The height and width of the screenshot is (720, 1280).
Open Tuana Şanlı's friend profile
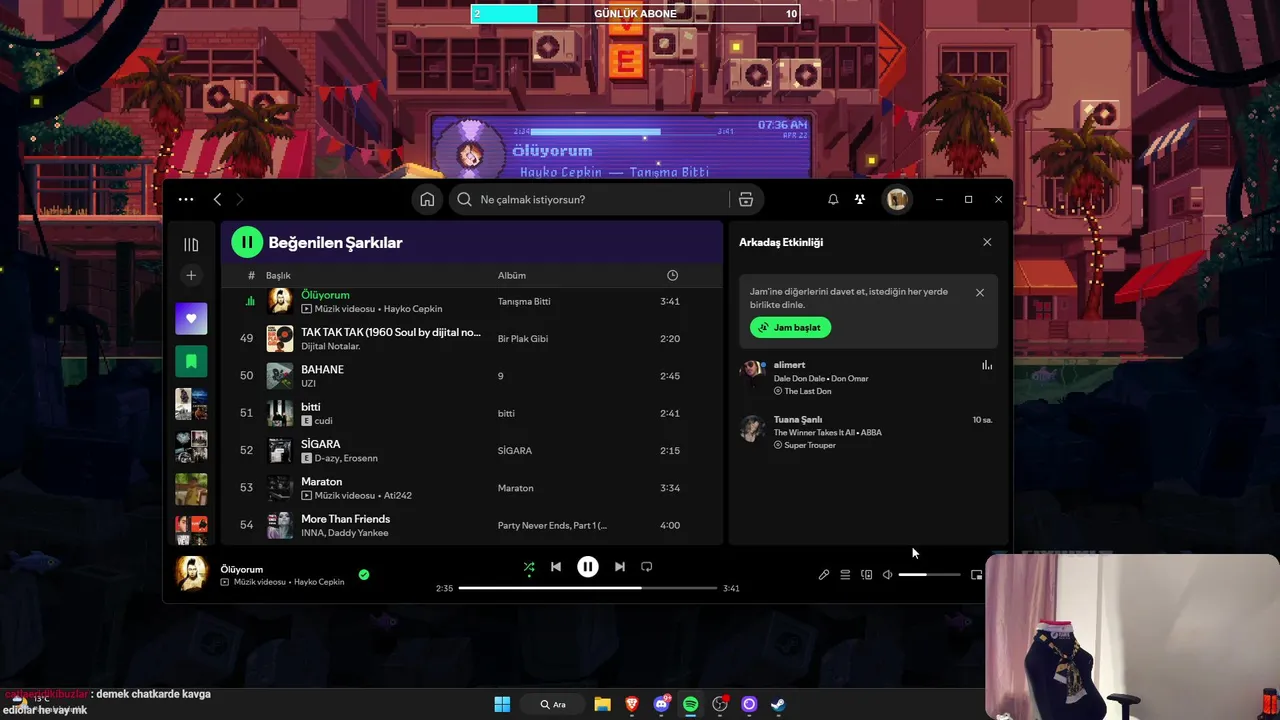click(x=798, y=419)
